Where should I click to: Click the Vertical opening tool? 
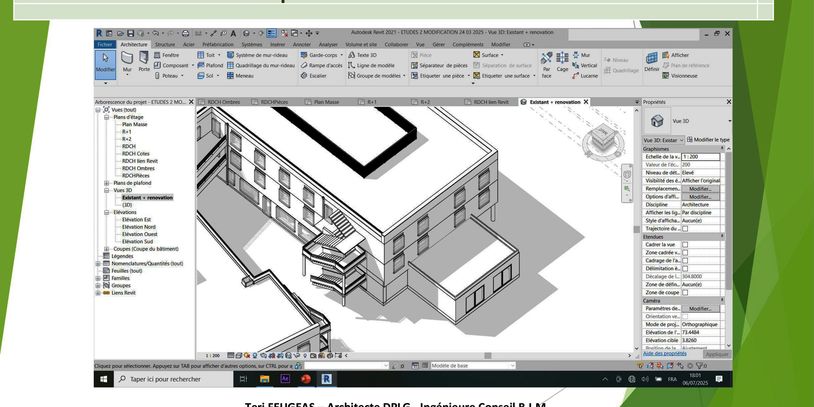click(585, 65)
